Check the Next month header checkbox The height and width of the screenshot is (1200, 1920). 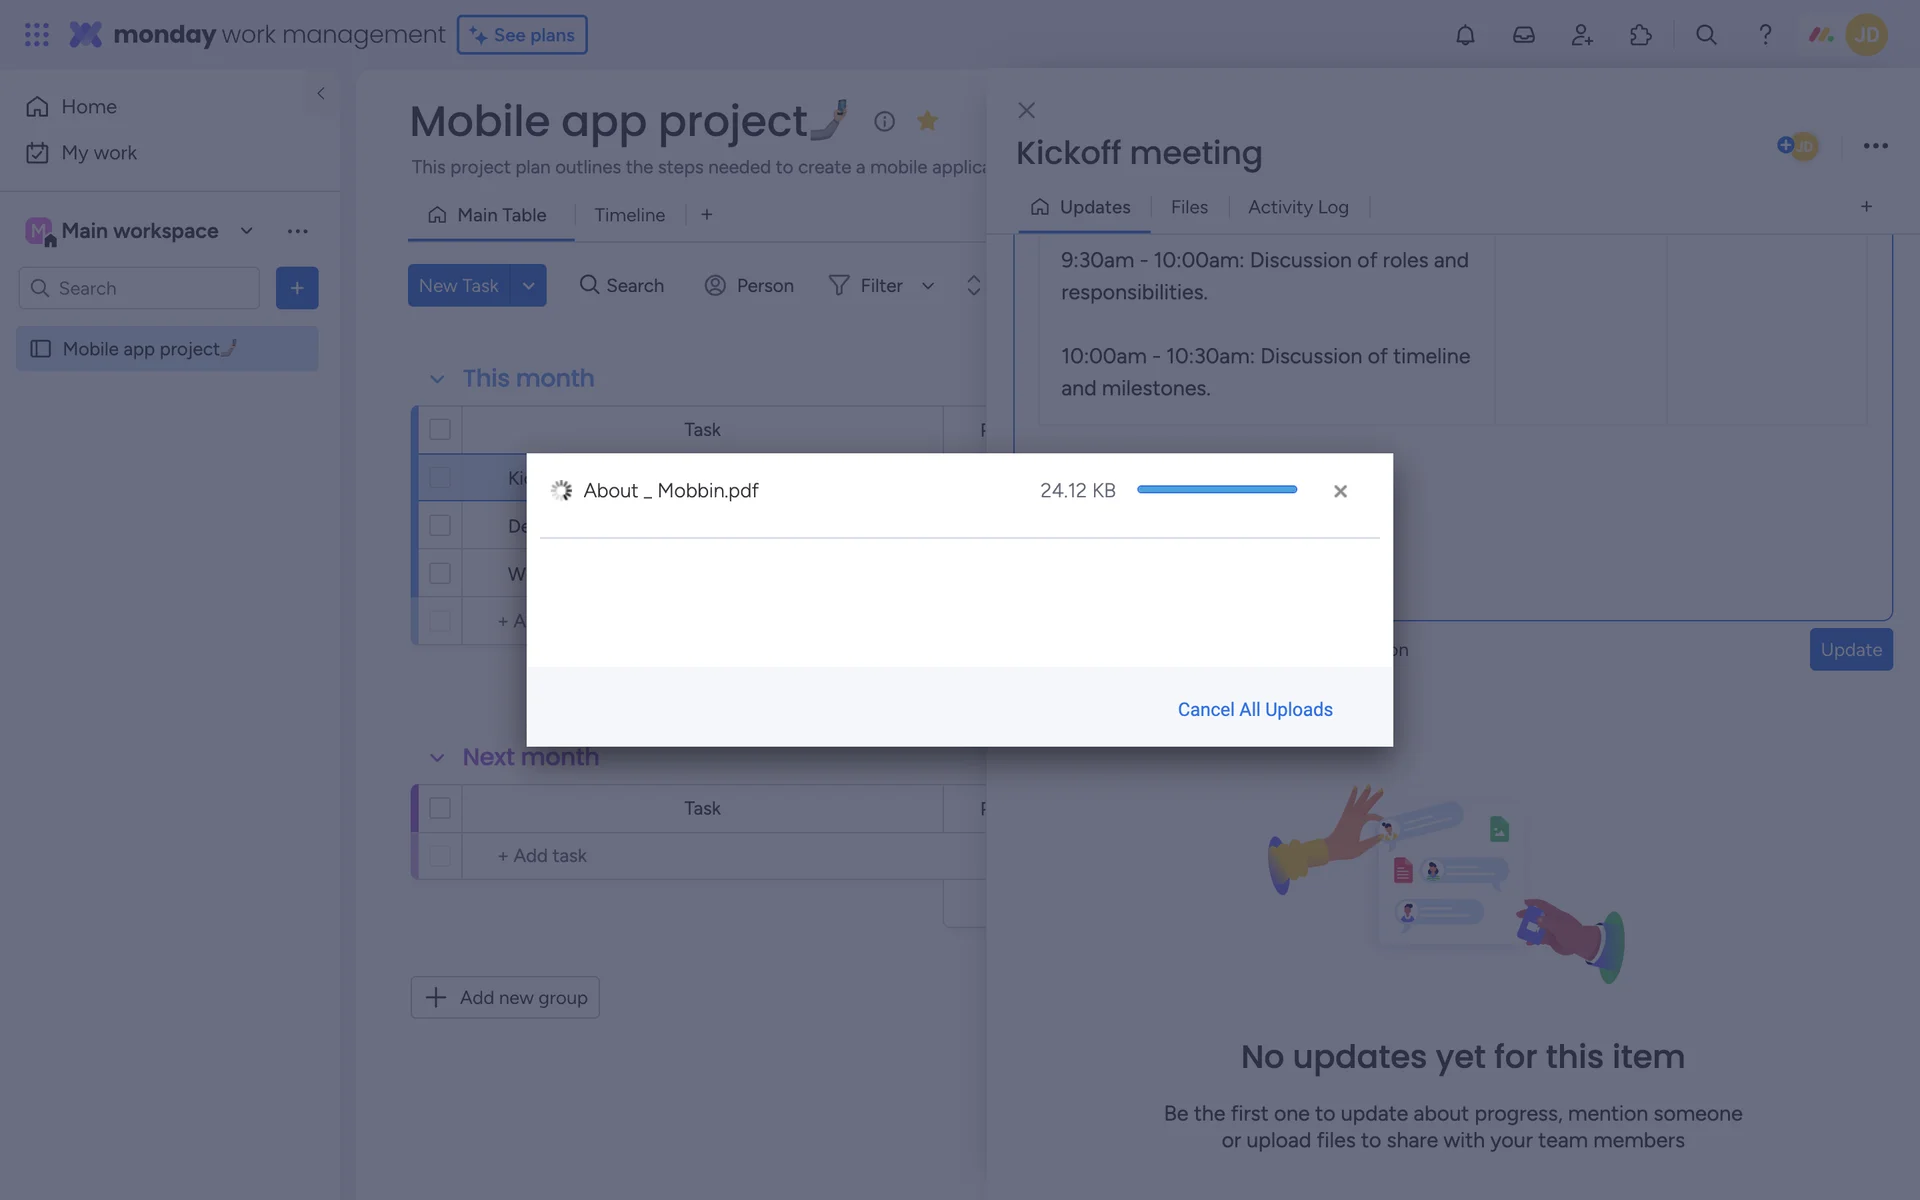[x=440, y=808]
